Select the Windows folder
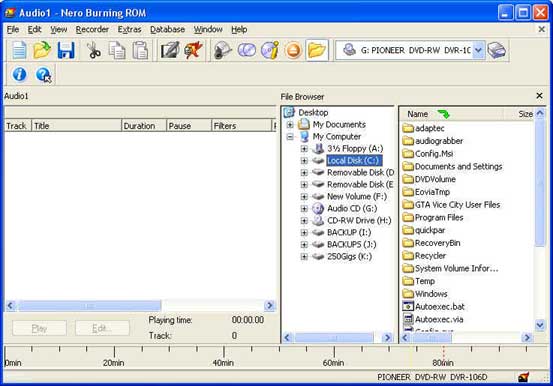This screenshot has width=553, height=386. (x=431, y=294)
